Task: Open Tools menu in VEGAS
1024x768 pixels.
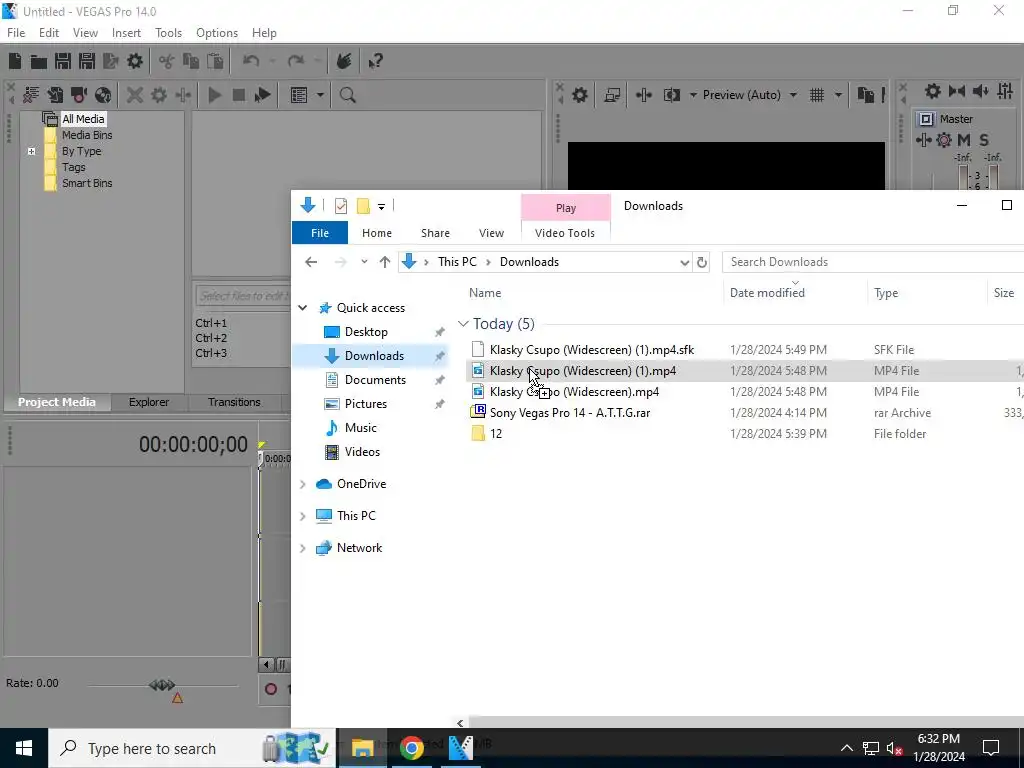Action: coord(168,33)
